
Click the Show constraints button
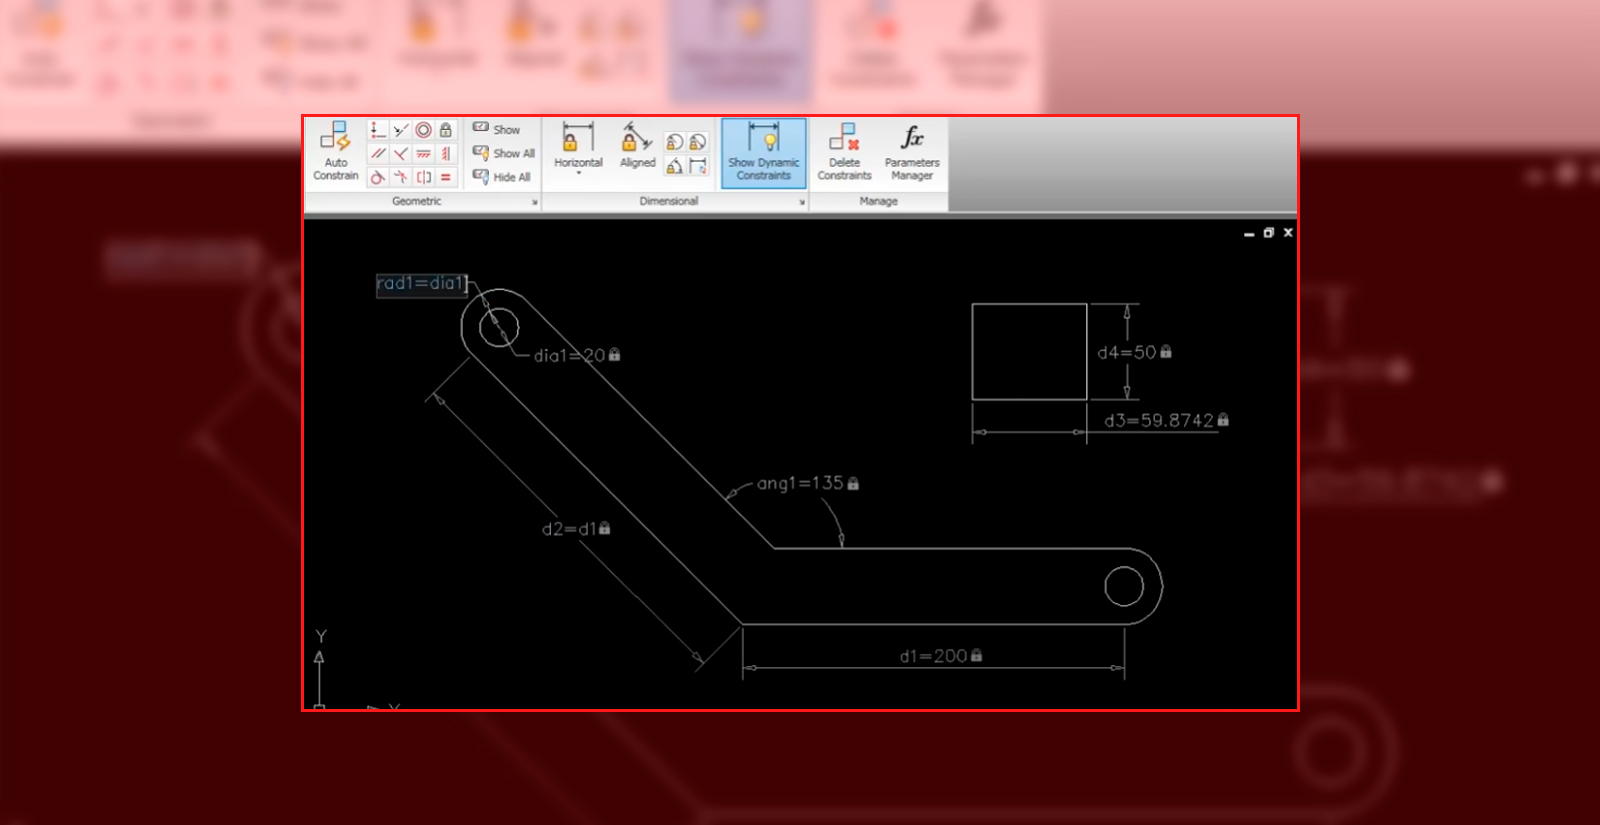(497, 130)
